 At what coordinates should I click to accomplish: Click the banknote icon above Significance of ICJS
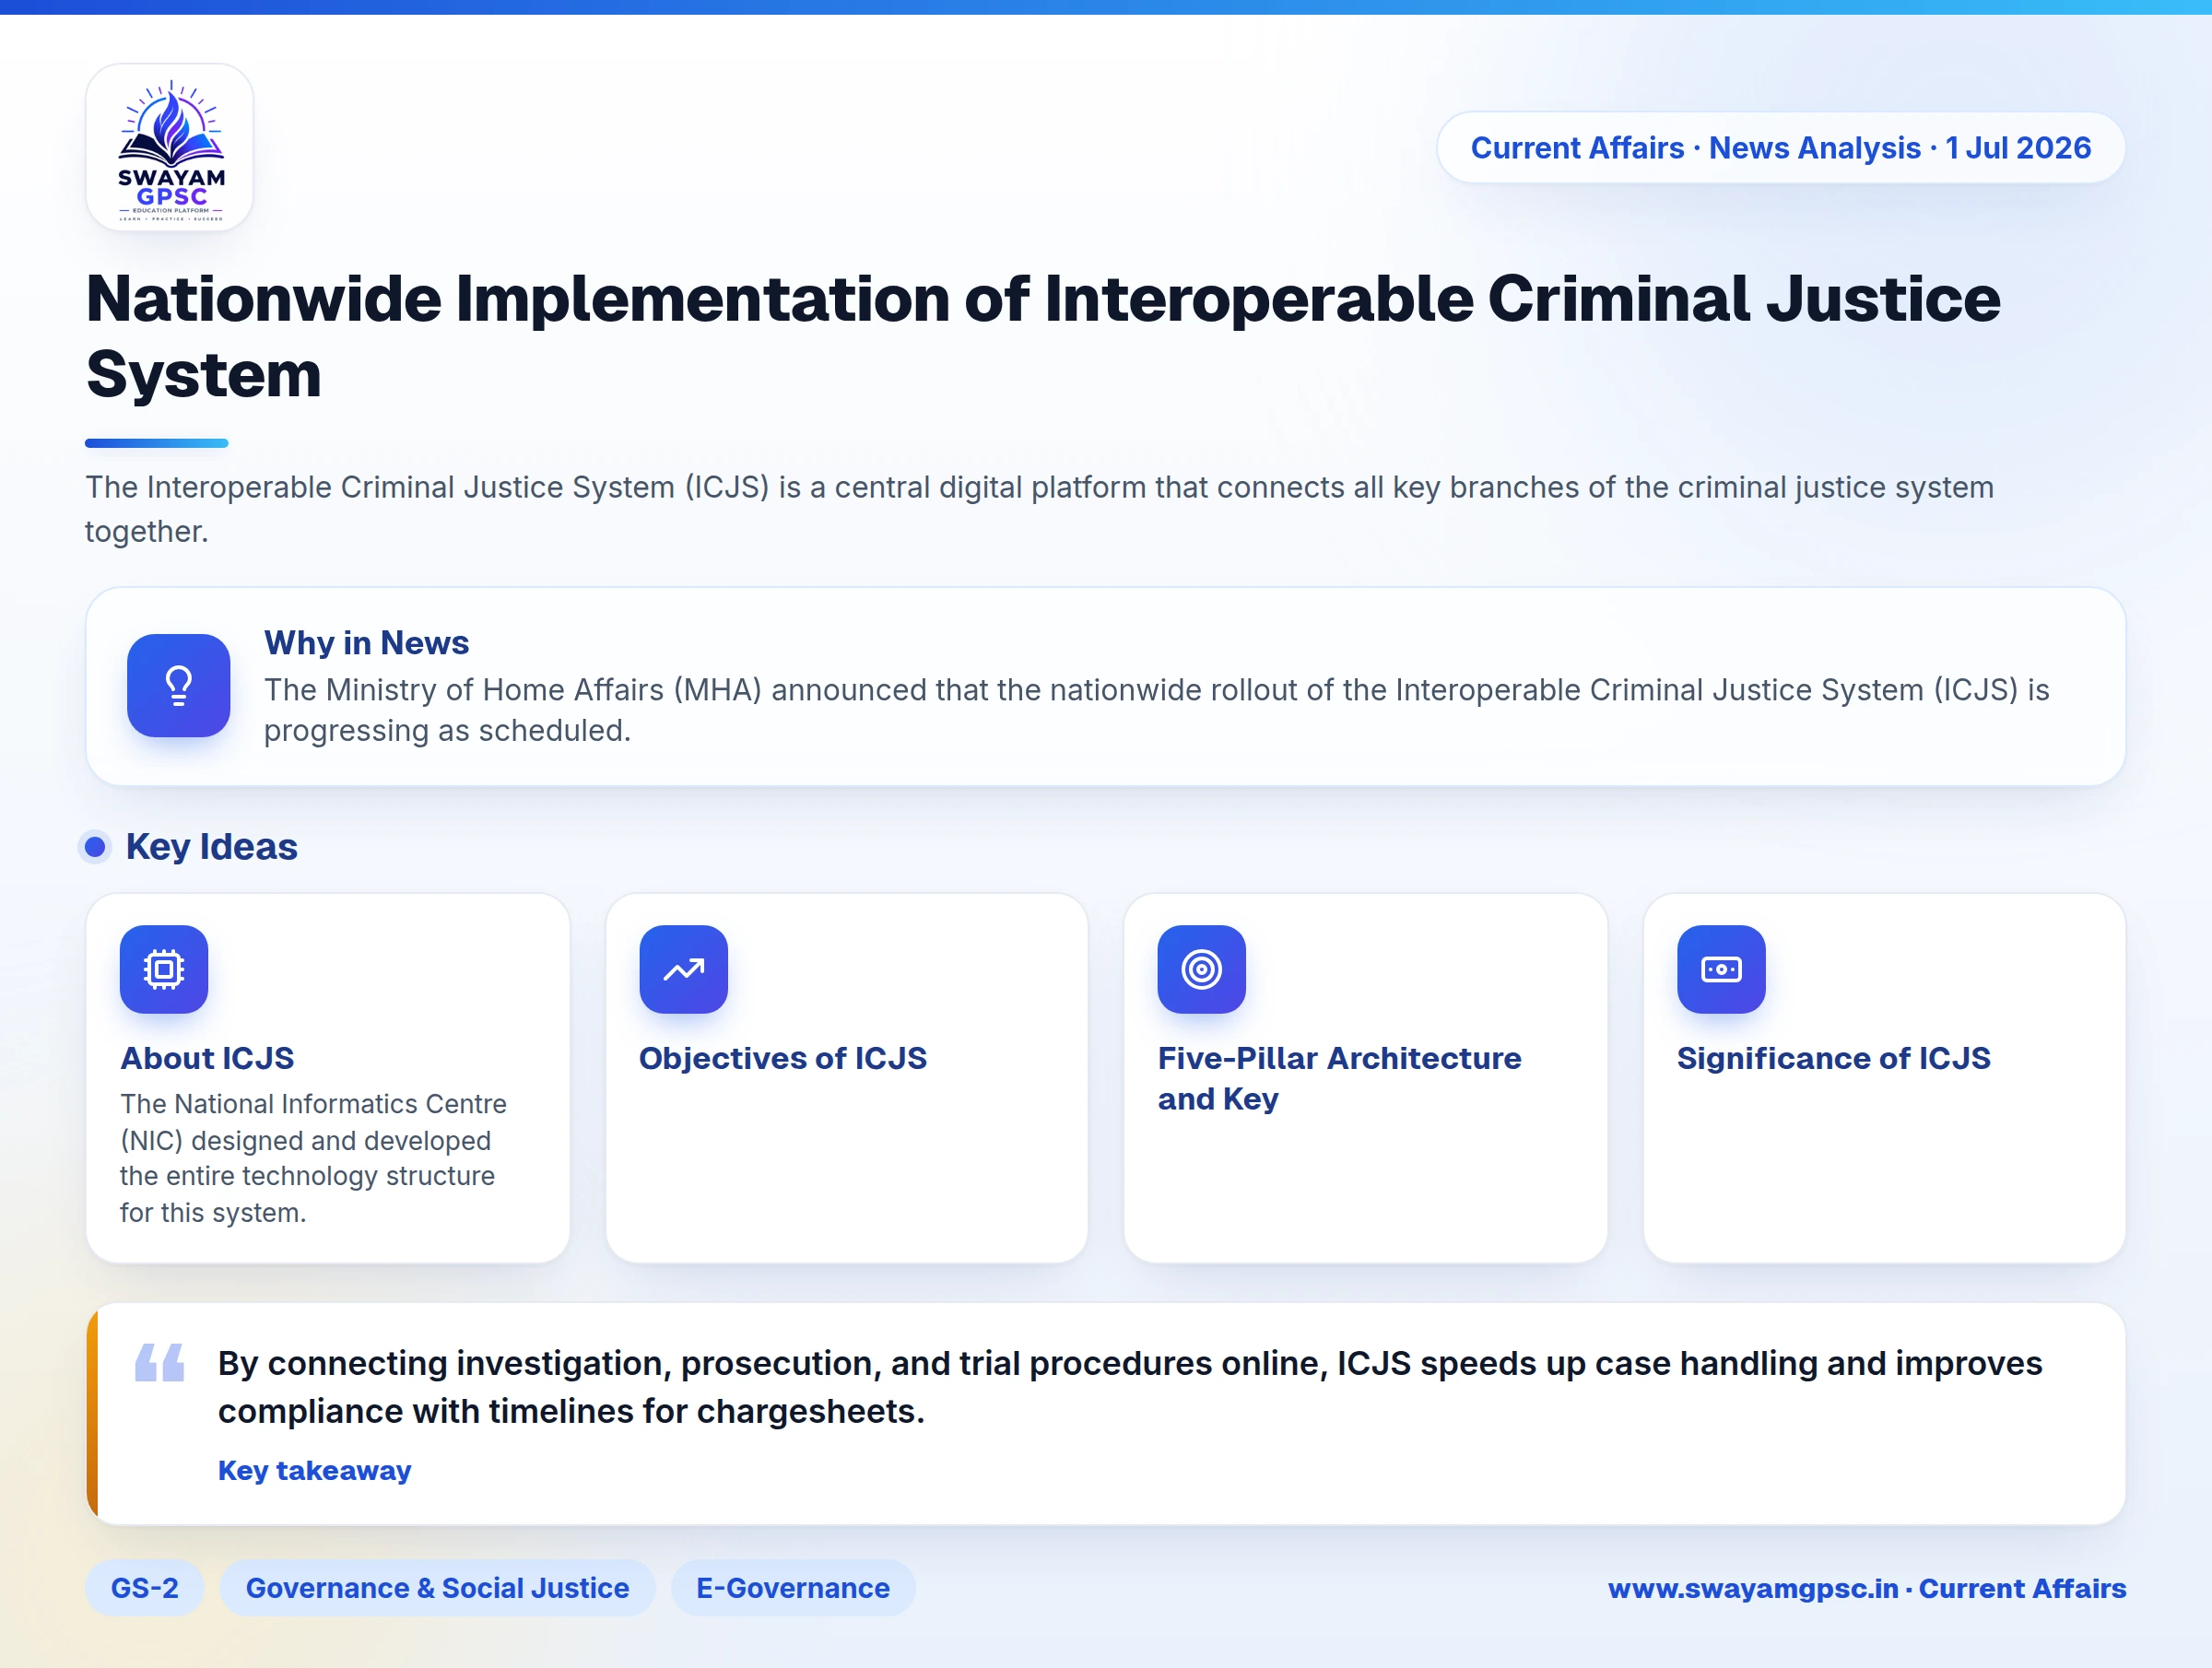click(1722, 969)
